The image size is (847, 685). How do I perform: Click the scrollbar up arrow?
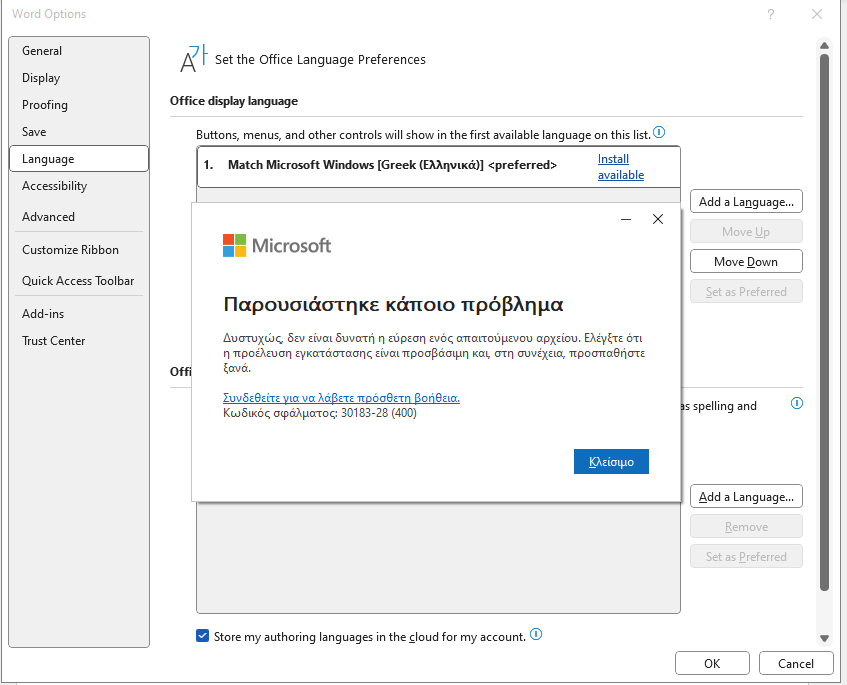pyautogui.click(x=824, y=45)
